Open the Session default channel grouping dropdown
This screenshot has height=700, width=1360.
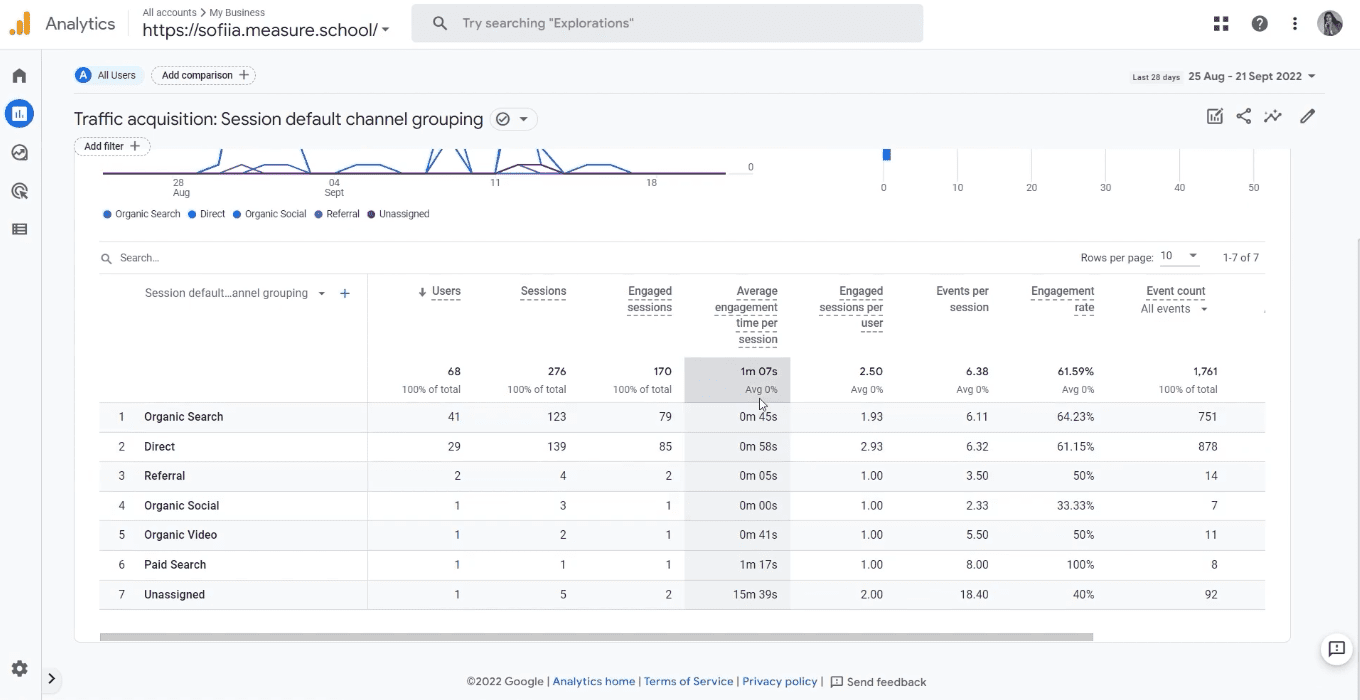pos(321,293)
